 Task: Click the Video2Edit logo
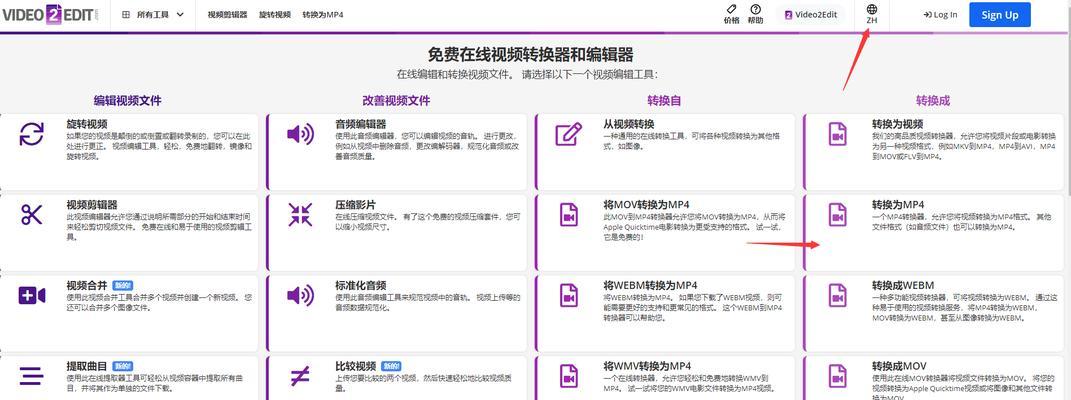click(x=50, y=15)
